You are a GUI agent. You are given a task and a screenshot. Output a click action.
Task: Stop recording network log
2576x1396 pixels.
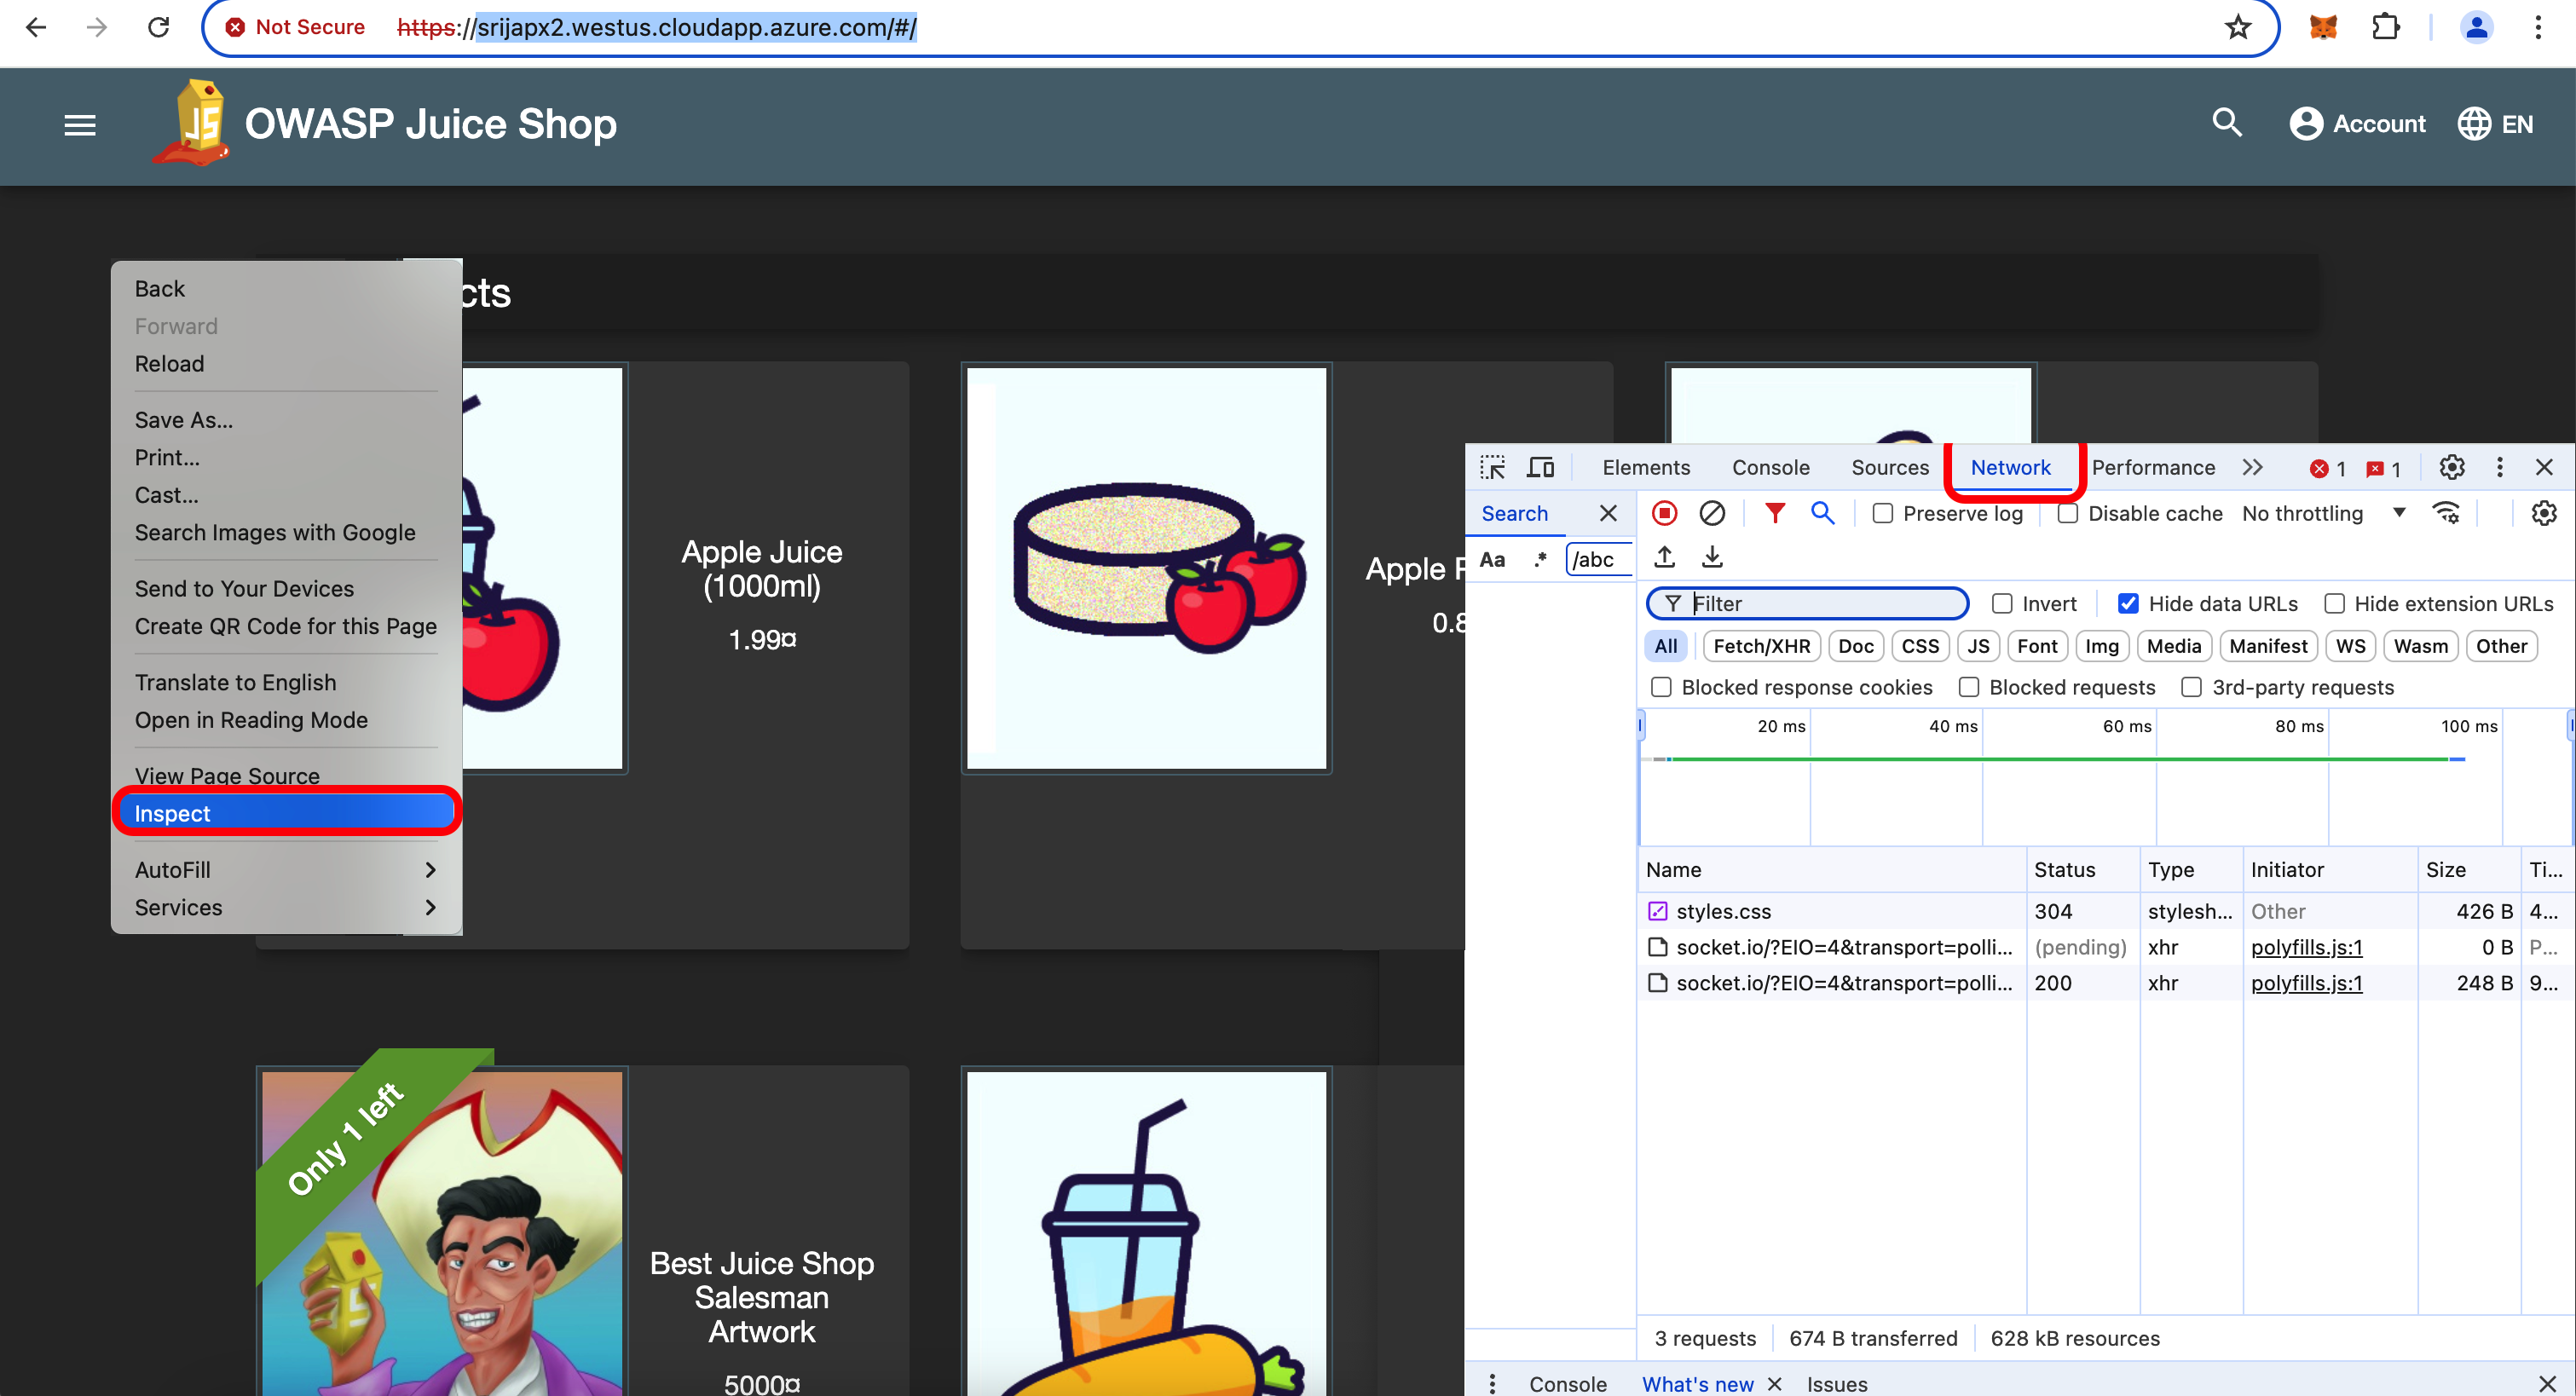1664,513
